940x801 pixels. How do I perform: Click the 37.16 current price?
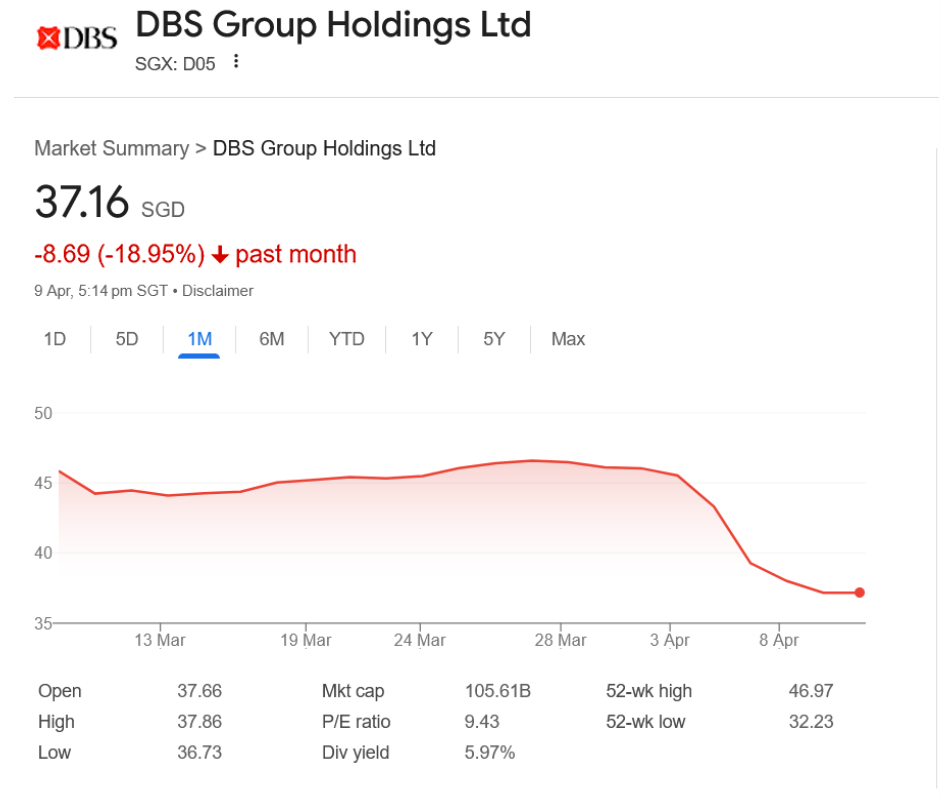(x=82, y=202)
